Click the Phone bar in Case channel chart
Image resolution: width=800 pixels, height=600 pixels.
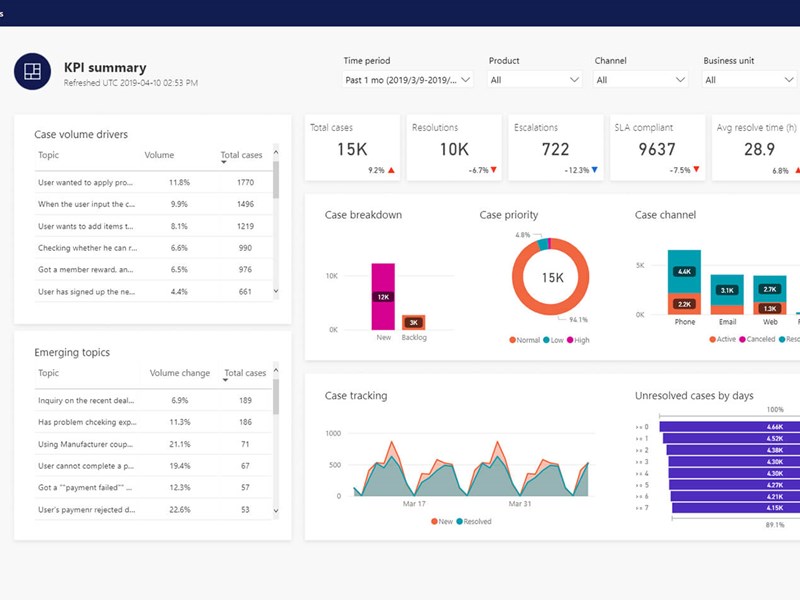point(684,283)
